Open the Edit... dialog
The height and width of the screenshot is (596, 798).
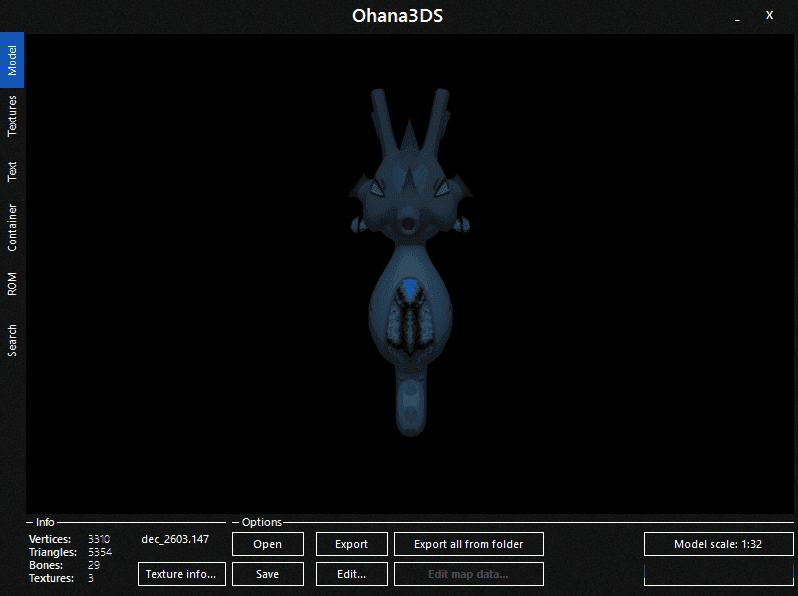click(x=352, y=574)
